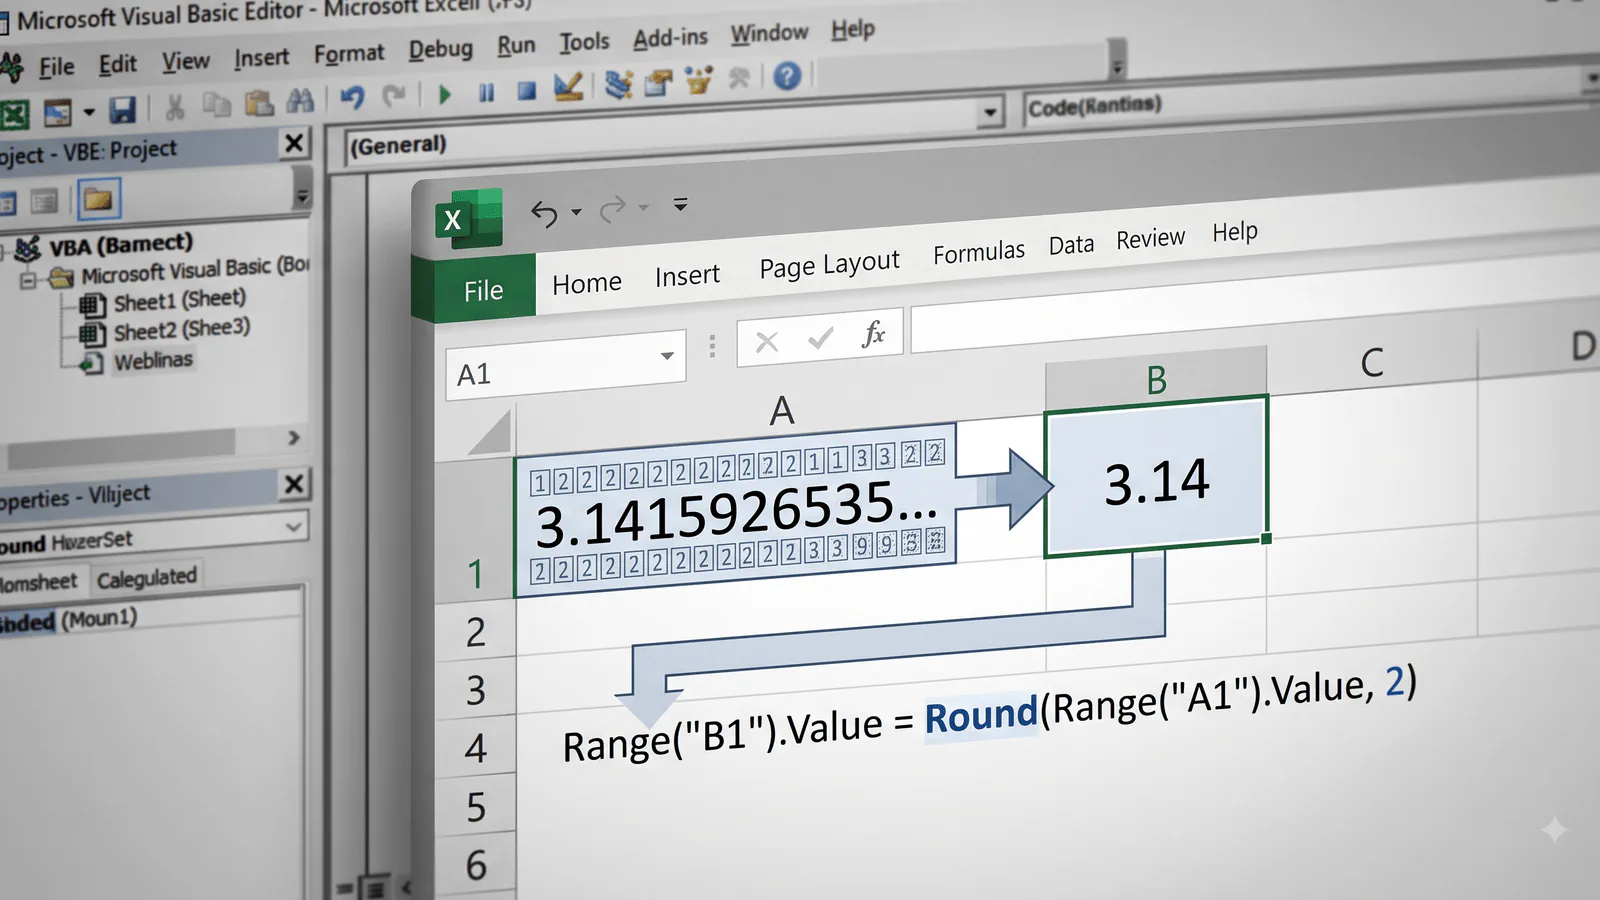The width and height of the screenshot is (1600, 900).
Task: Open the Insert UserForm dropdown arrow
Action: click(89, 112)
